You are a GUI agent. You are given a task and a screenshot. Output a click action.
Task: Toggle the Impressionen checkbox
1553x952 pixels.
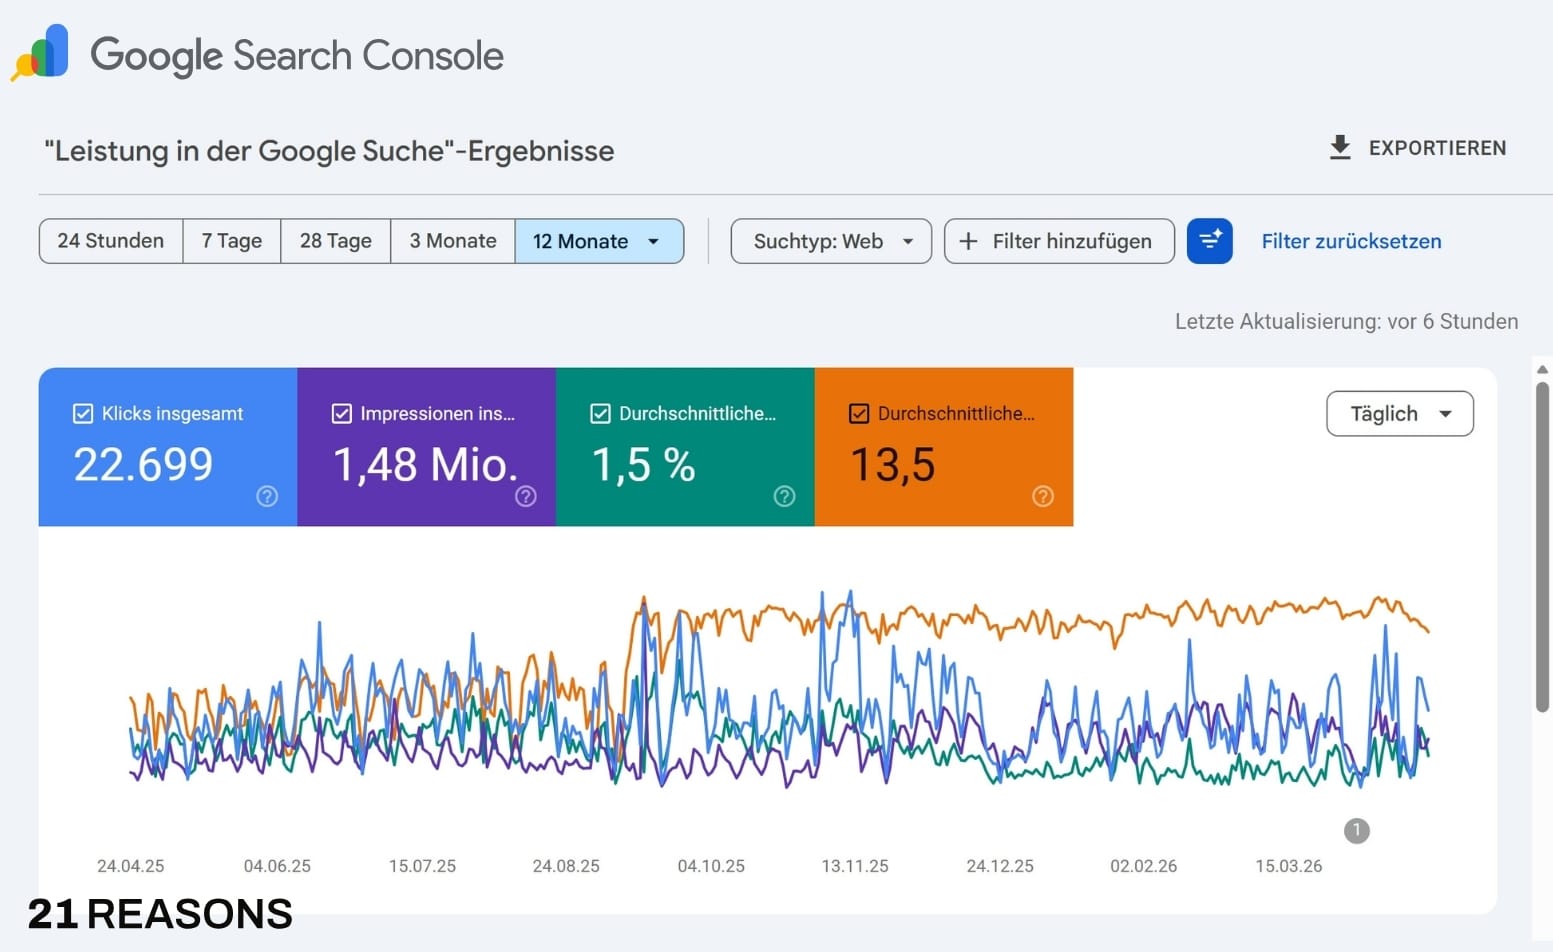click(341, 413)
